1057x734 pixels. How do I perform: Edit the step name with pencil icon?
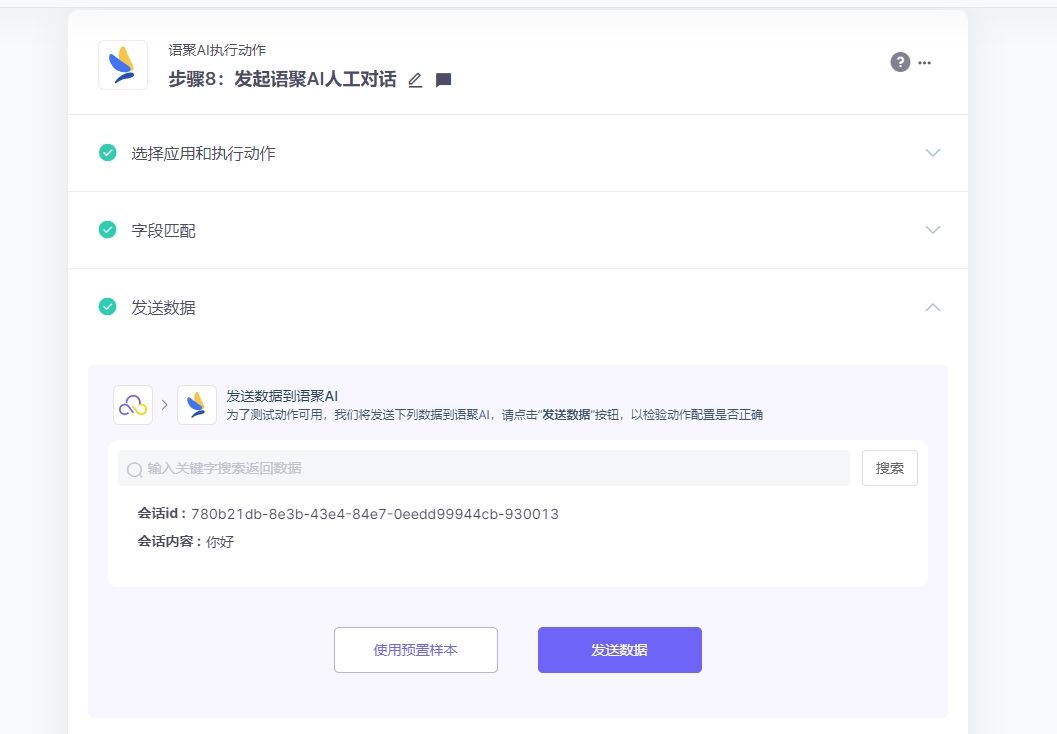point(415,80)
